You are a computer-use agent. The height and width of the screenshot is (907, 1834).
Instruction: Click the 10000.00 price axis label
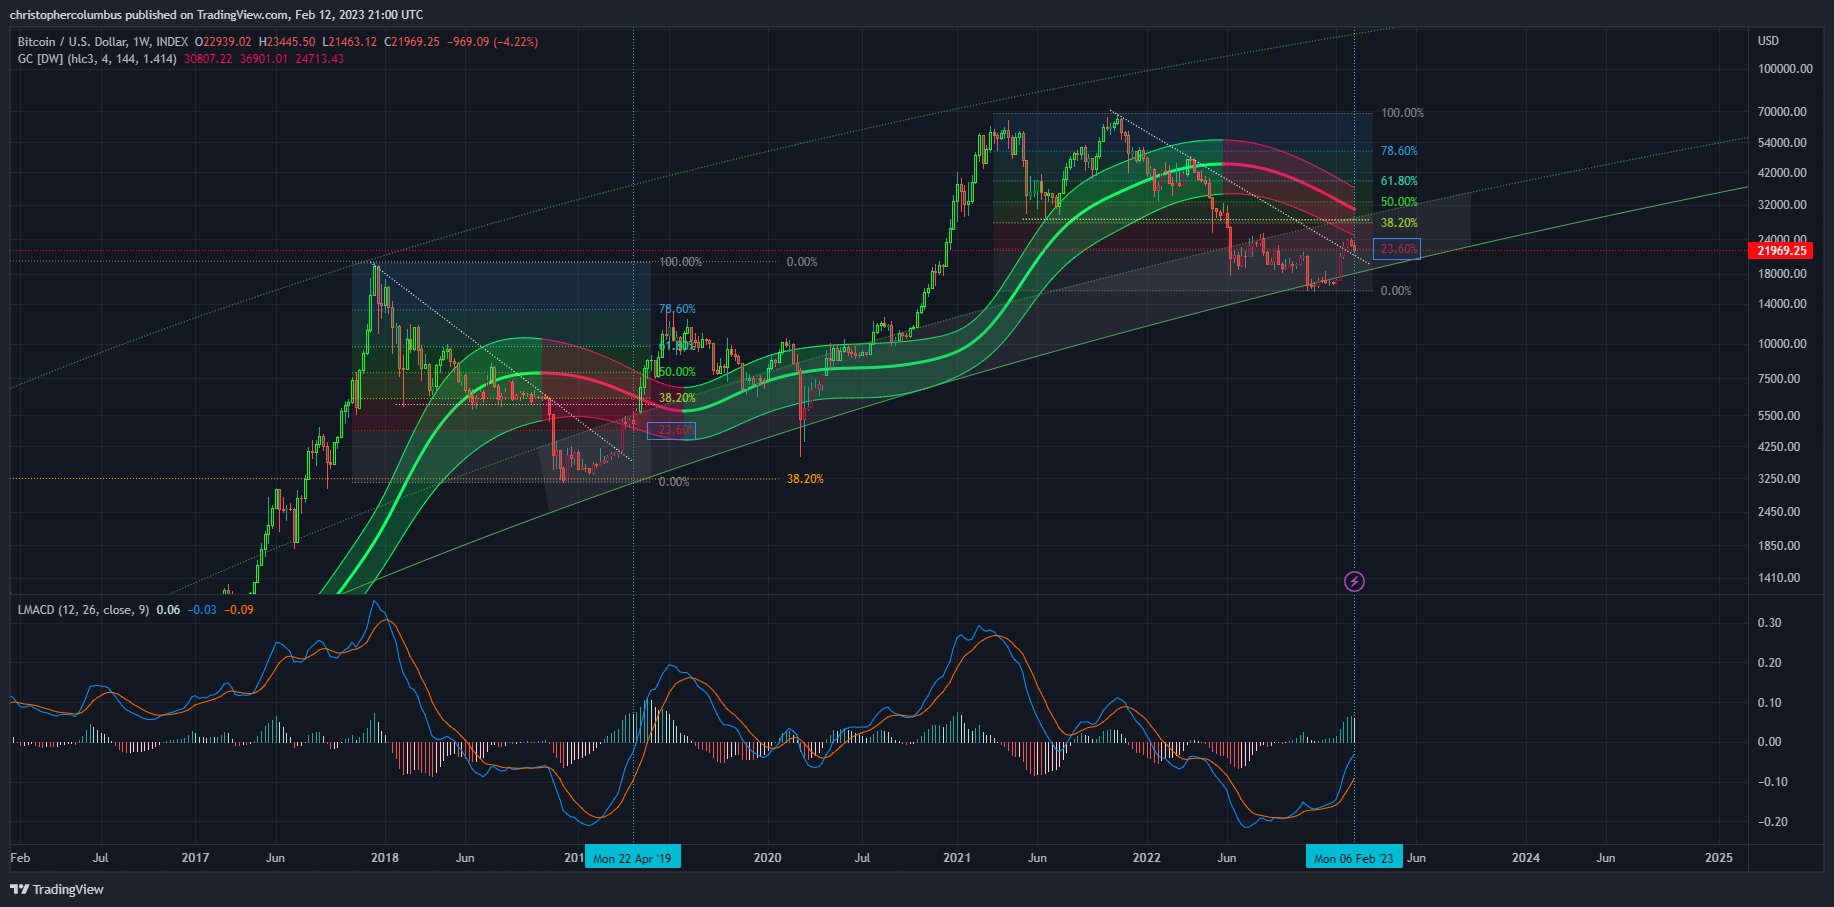[x=1782, y=344]
